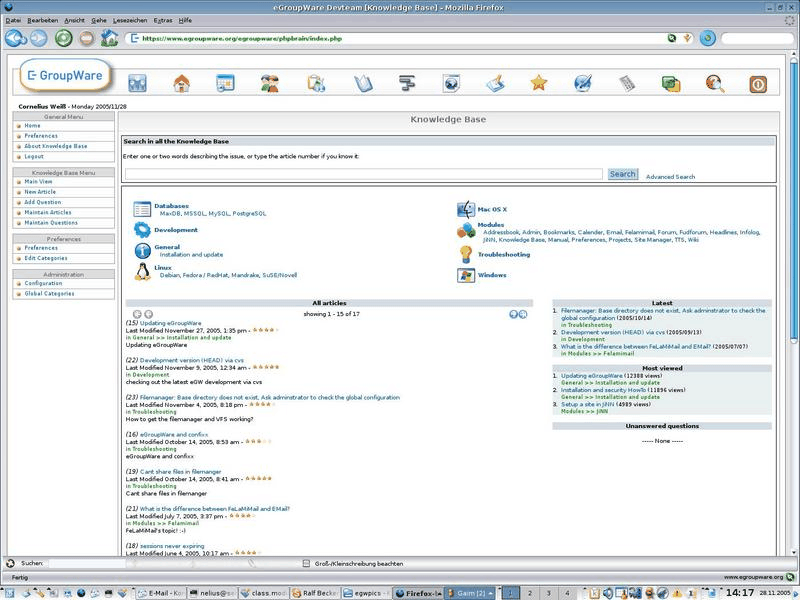Click the Knowledge Base search text field
The height and width of the screenshot is (600, 800).
[364, 174]
